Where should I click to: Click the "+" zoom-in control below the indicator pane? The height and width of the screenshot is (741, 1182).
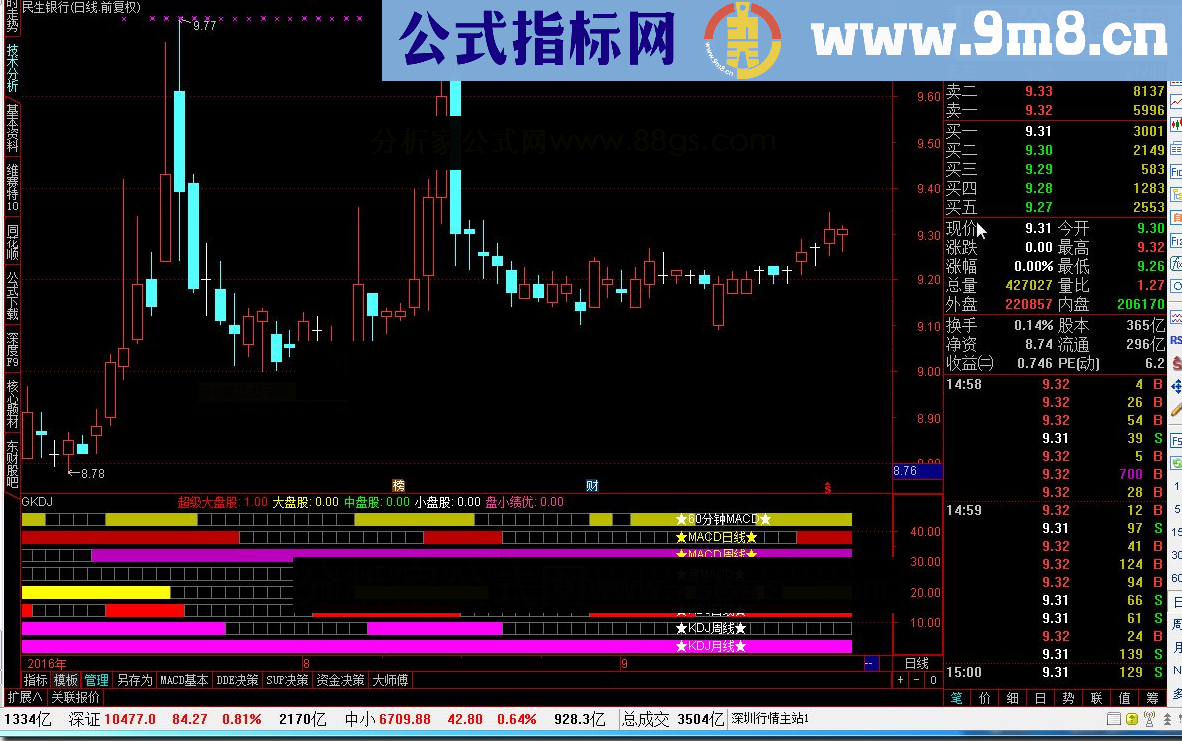(900, 680)
